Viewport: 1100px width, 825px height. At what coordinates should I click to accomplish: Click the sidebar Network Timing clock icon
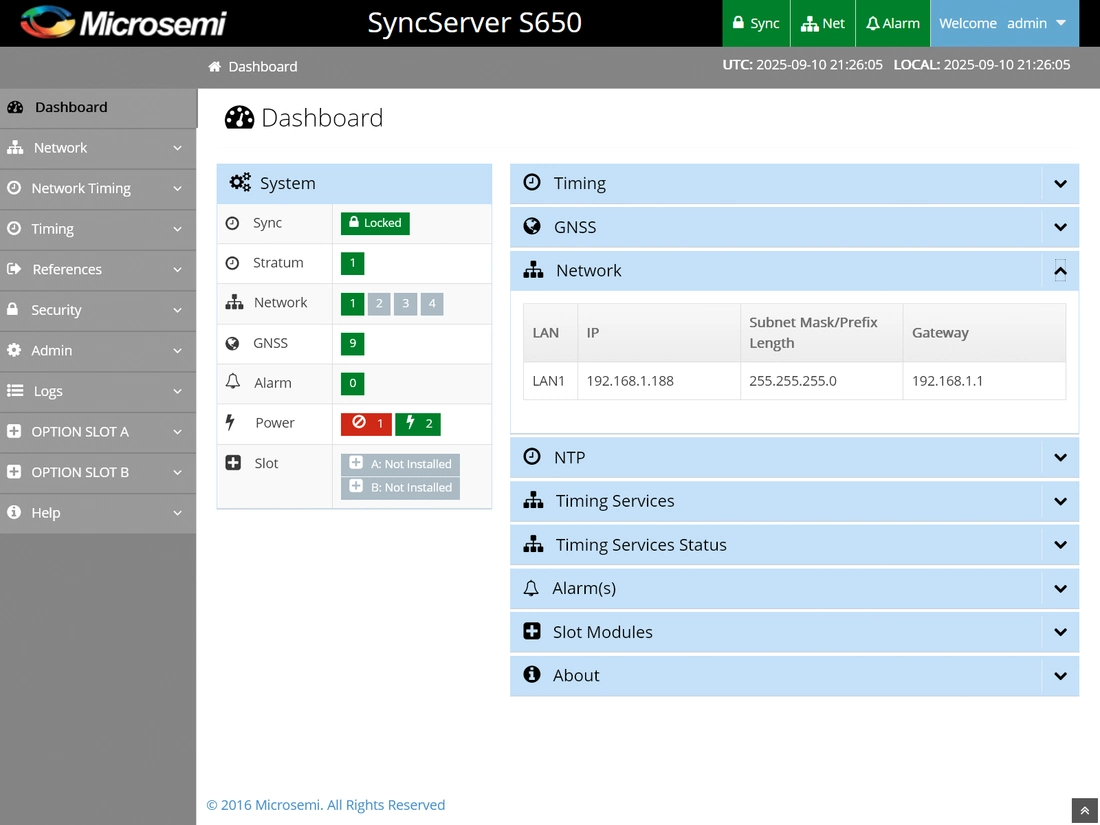tap(13, 187)
